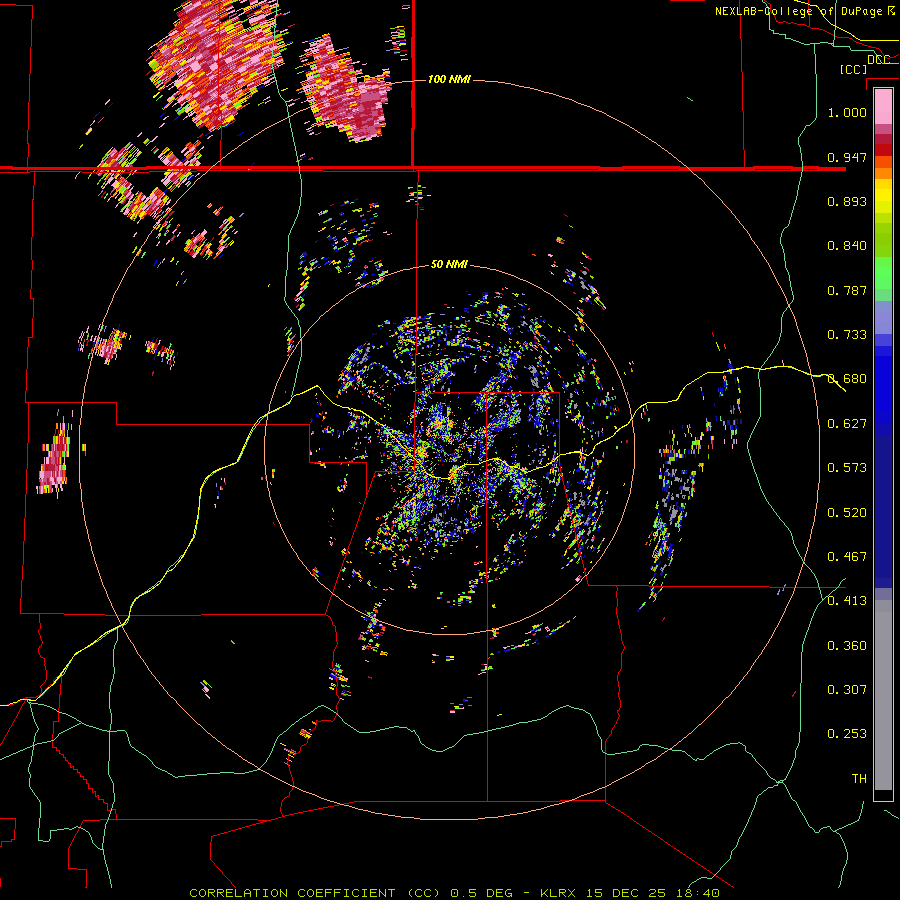Click the dark blue segment of the color bar

(883, 511)
